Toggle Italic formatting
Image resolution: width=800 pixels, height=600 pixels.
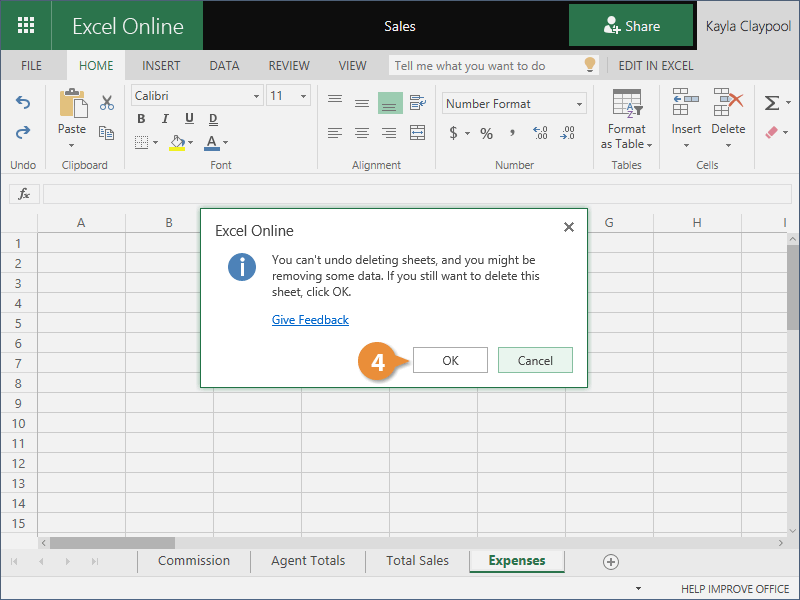click(164, 120)
